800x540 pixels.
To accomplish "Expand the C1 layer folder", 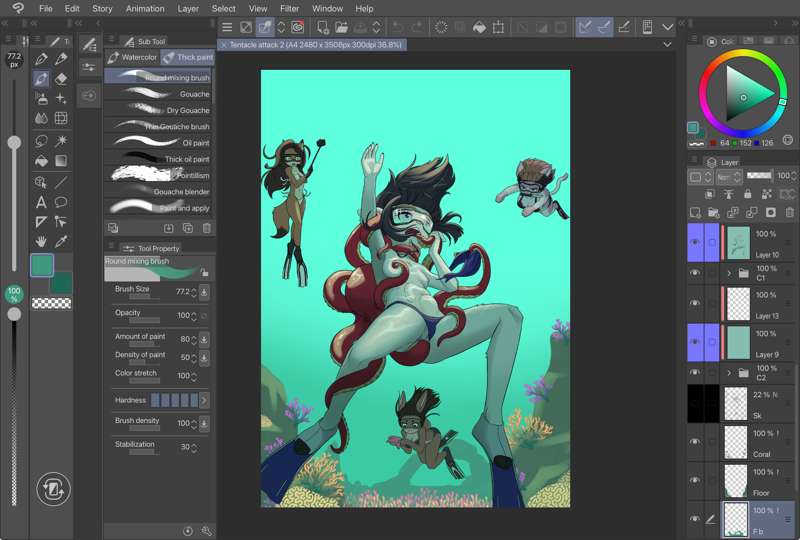I will pos(729,273).
